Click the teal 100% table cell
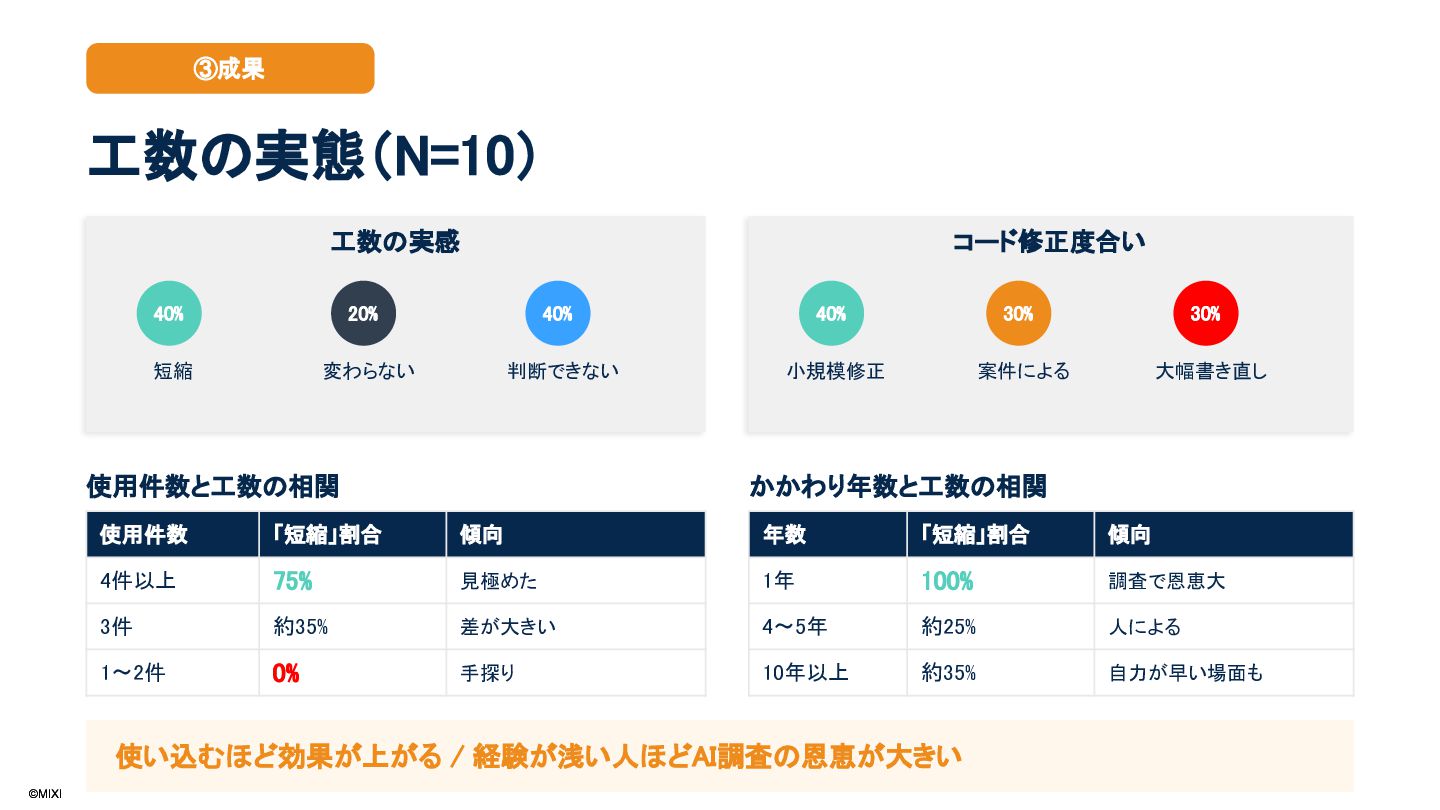 tap(947, 581)
